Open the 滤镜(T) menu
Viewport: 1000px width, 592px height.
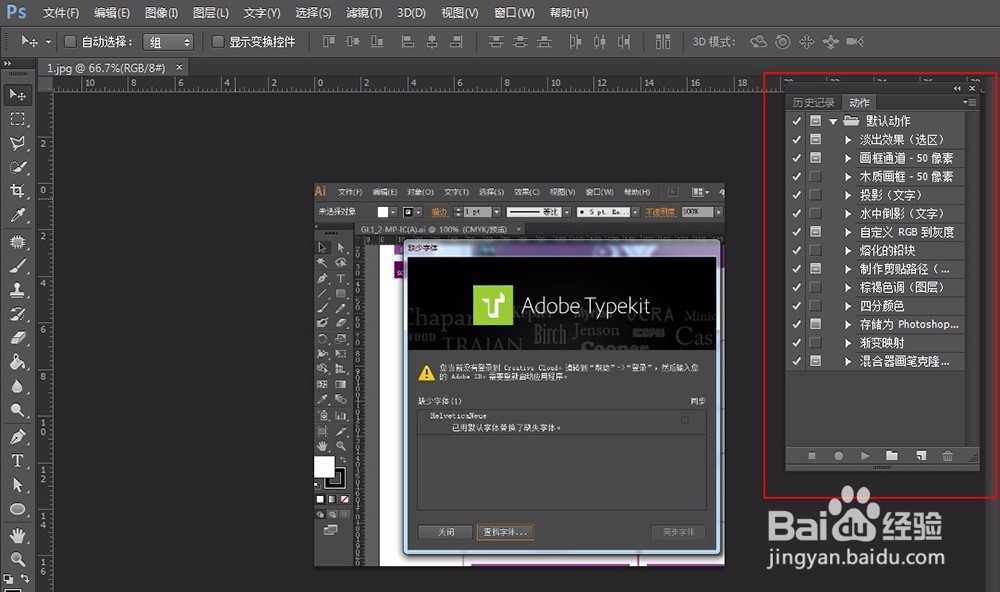(x=364, y=13)
